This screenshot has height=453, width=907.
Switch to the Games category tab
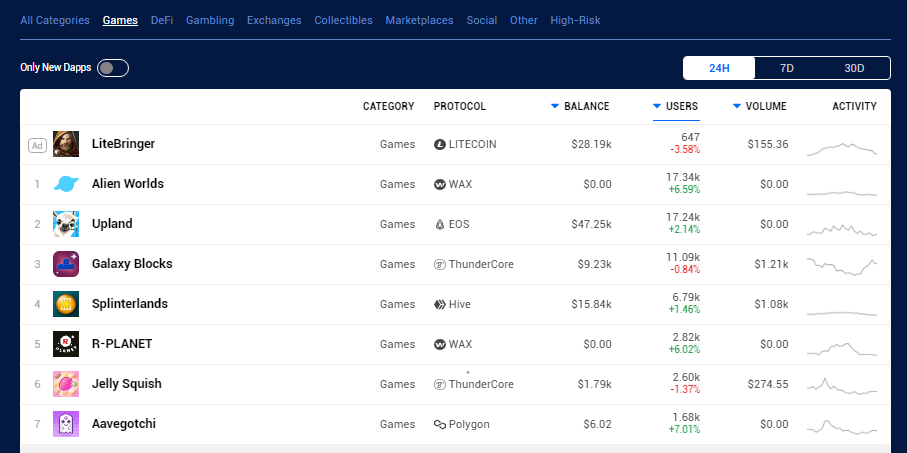pos(120,20)
